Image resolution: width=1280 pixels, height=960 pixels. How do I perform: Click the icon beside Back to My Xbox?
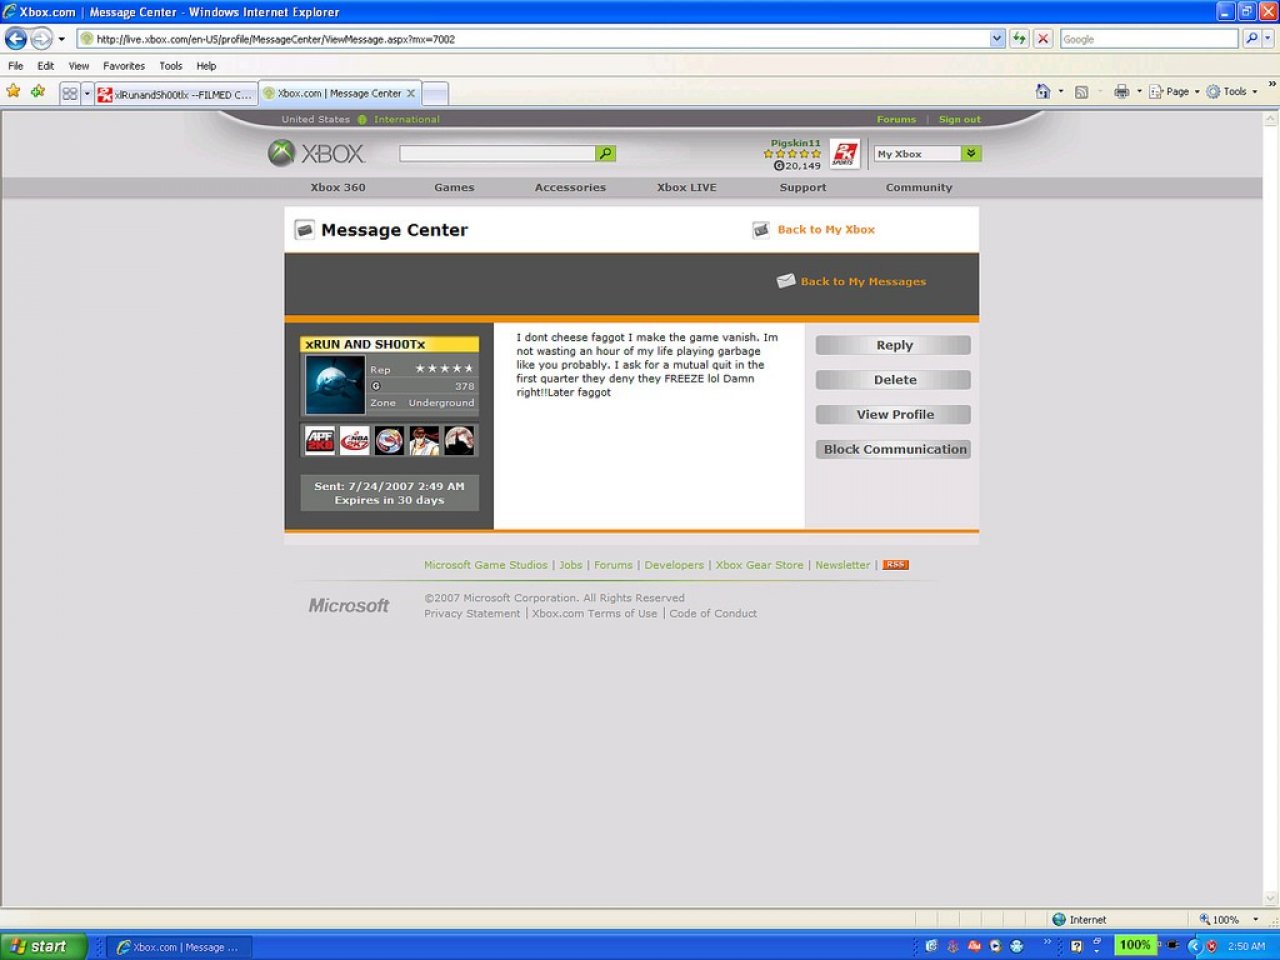[x=761, y=230]
